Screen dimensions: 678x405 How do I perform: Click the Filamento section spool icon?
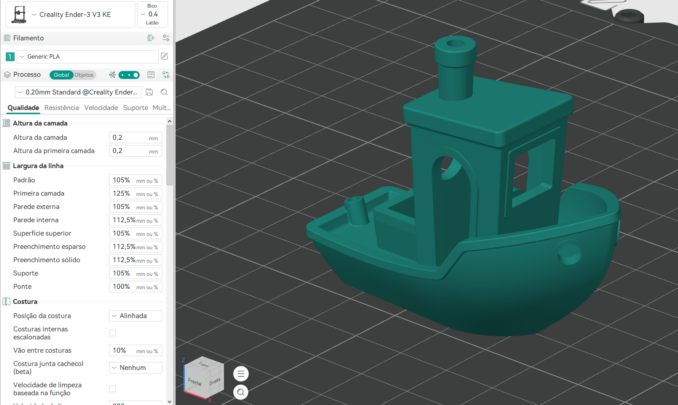point(7,38)
